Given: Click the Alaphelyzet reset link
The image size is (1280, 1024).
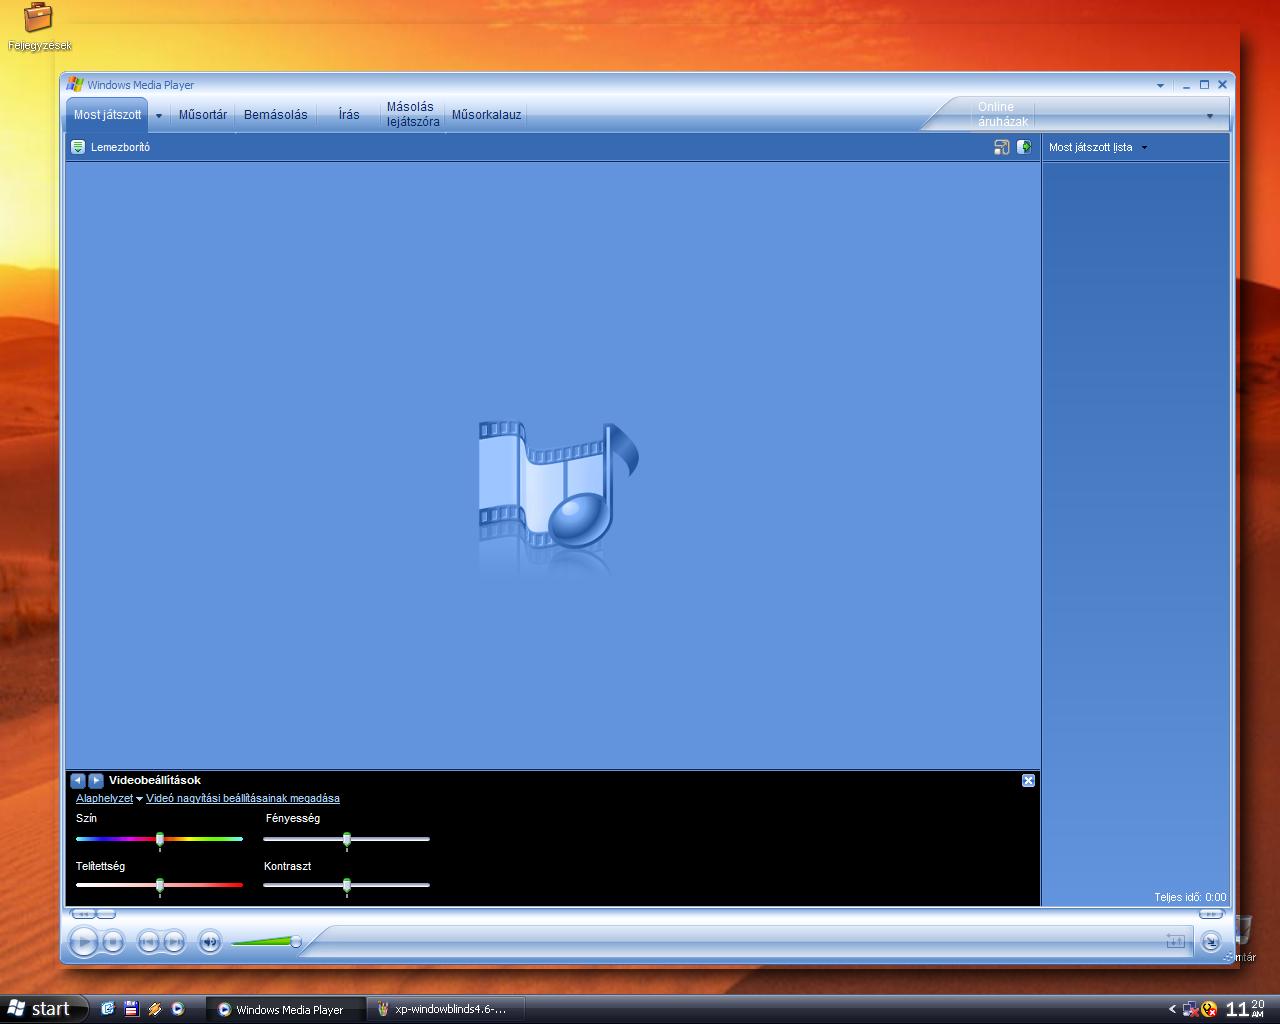Looking at the screenshot, I should [x=104, y=798].
